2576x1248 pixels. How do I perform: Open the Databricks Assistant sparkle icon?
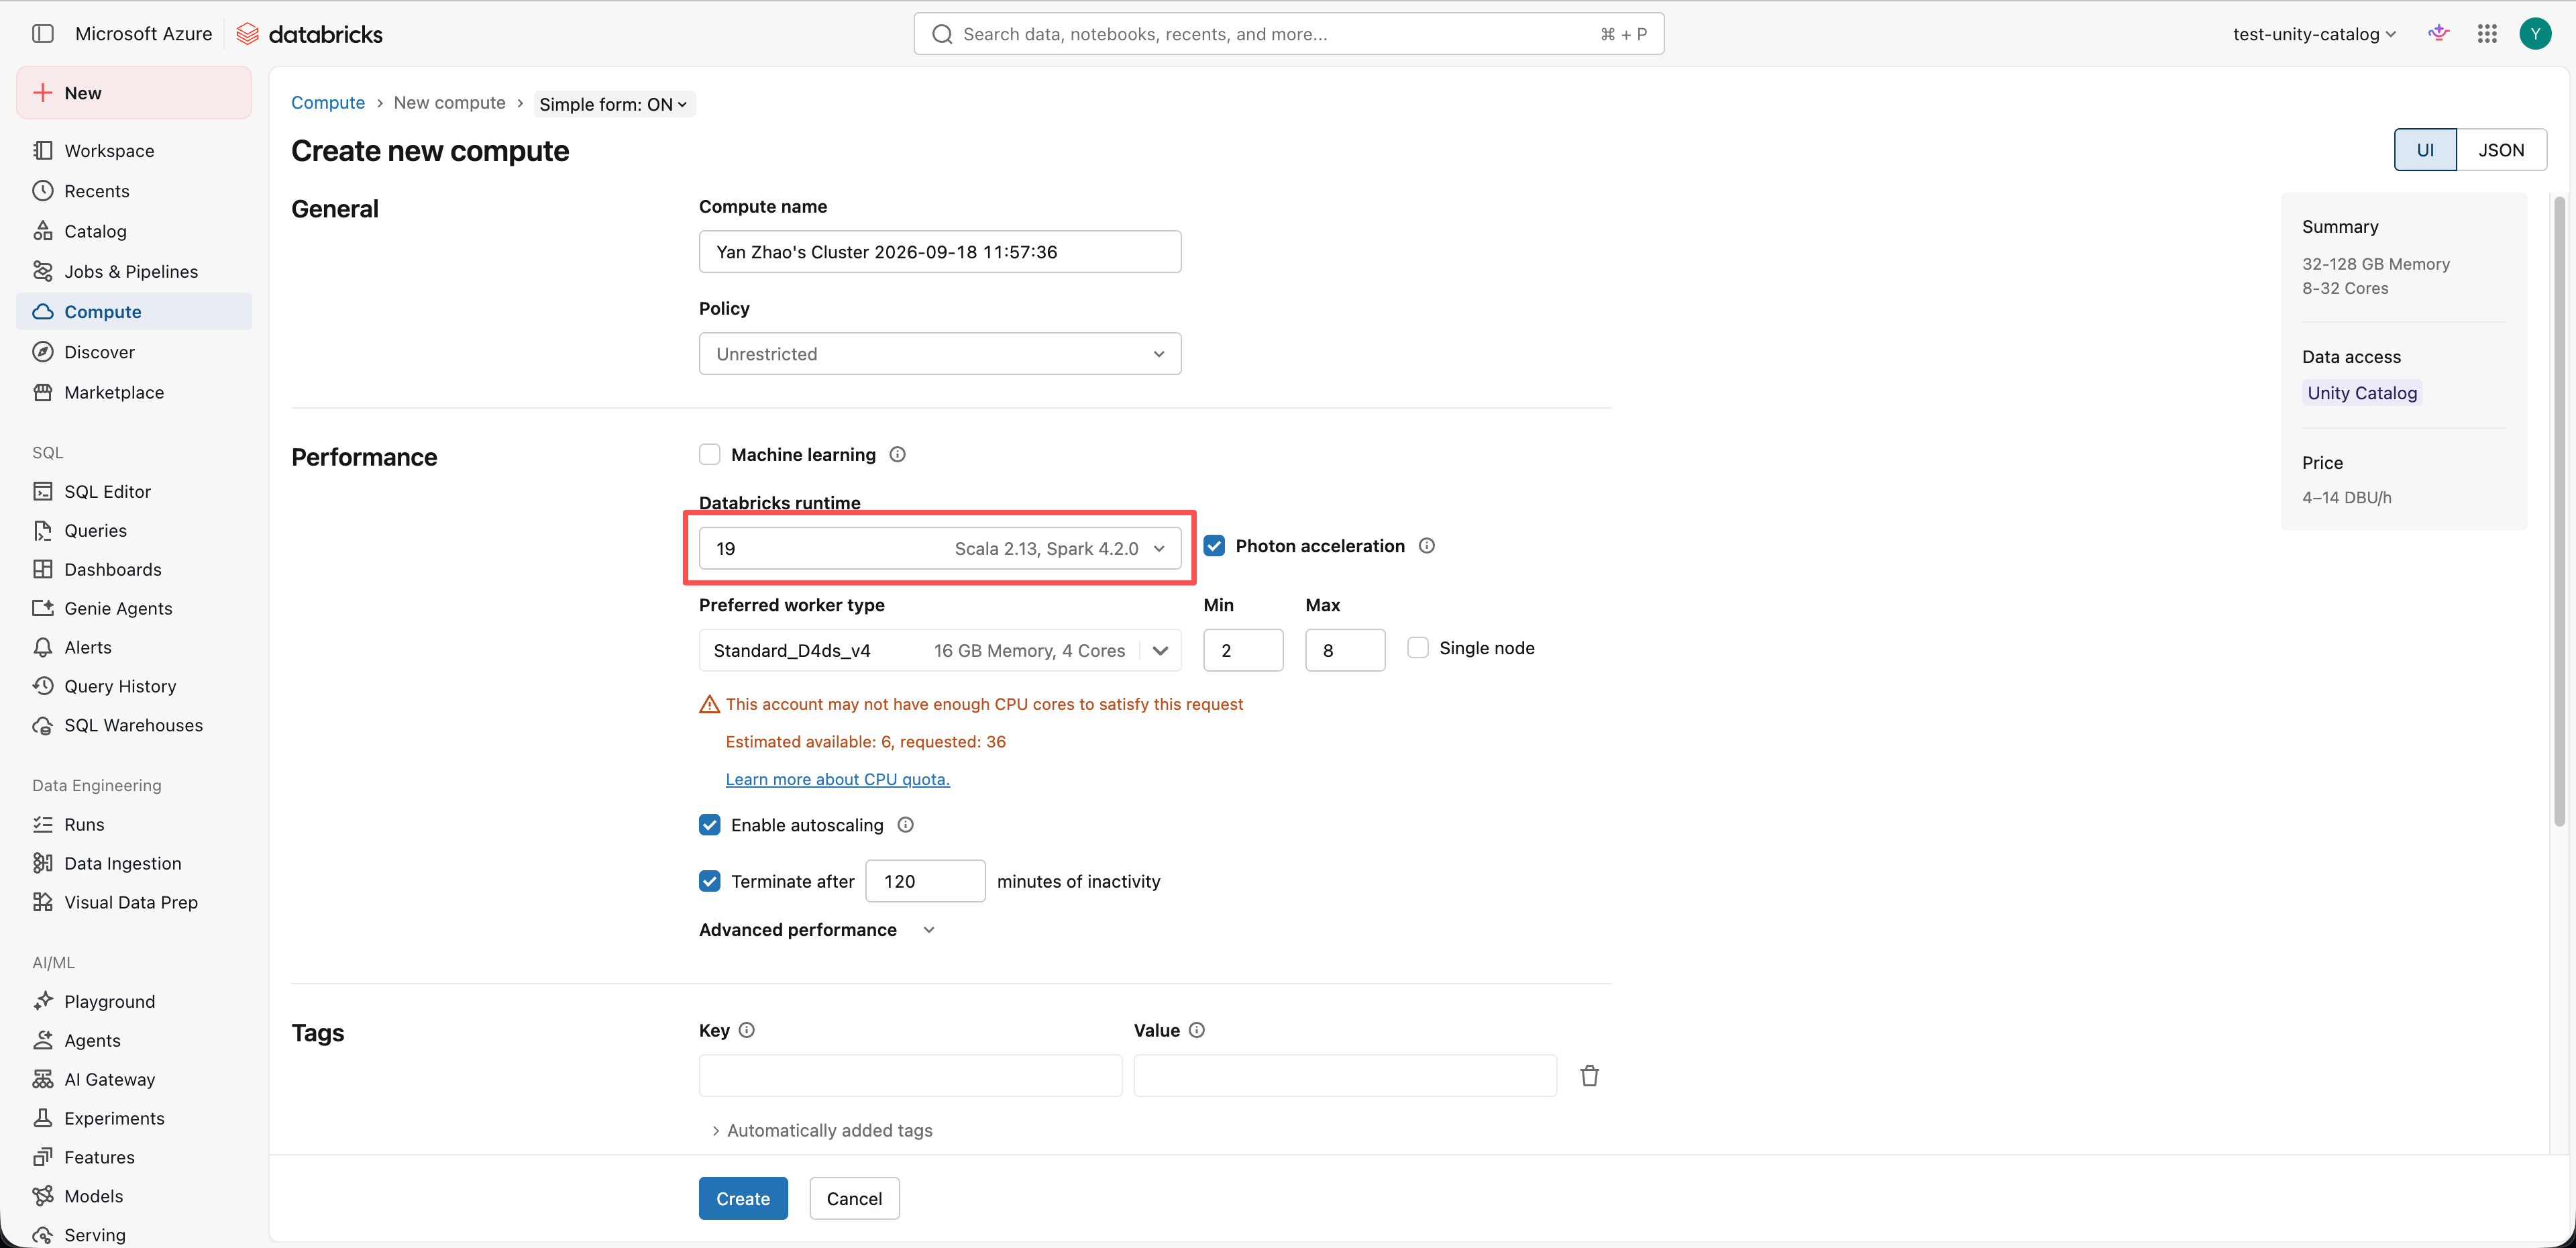pyautogui.click(x=2439, y=33)
